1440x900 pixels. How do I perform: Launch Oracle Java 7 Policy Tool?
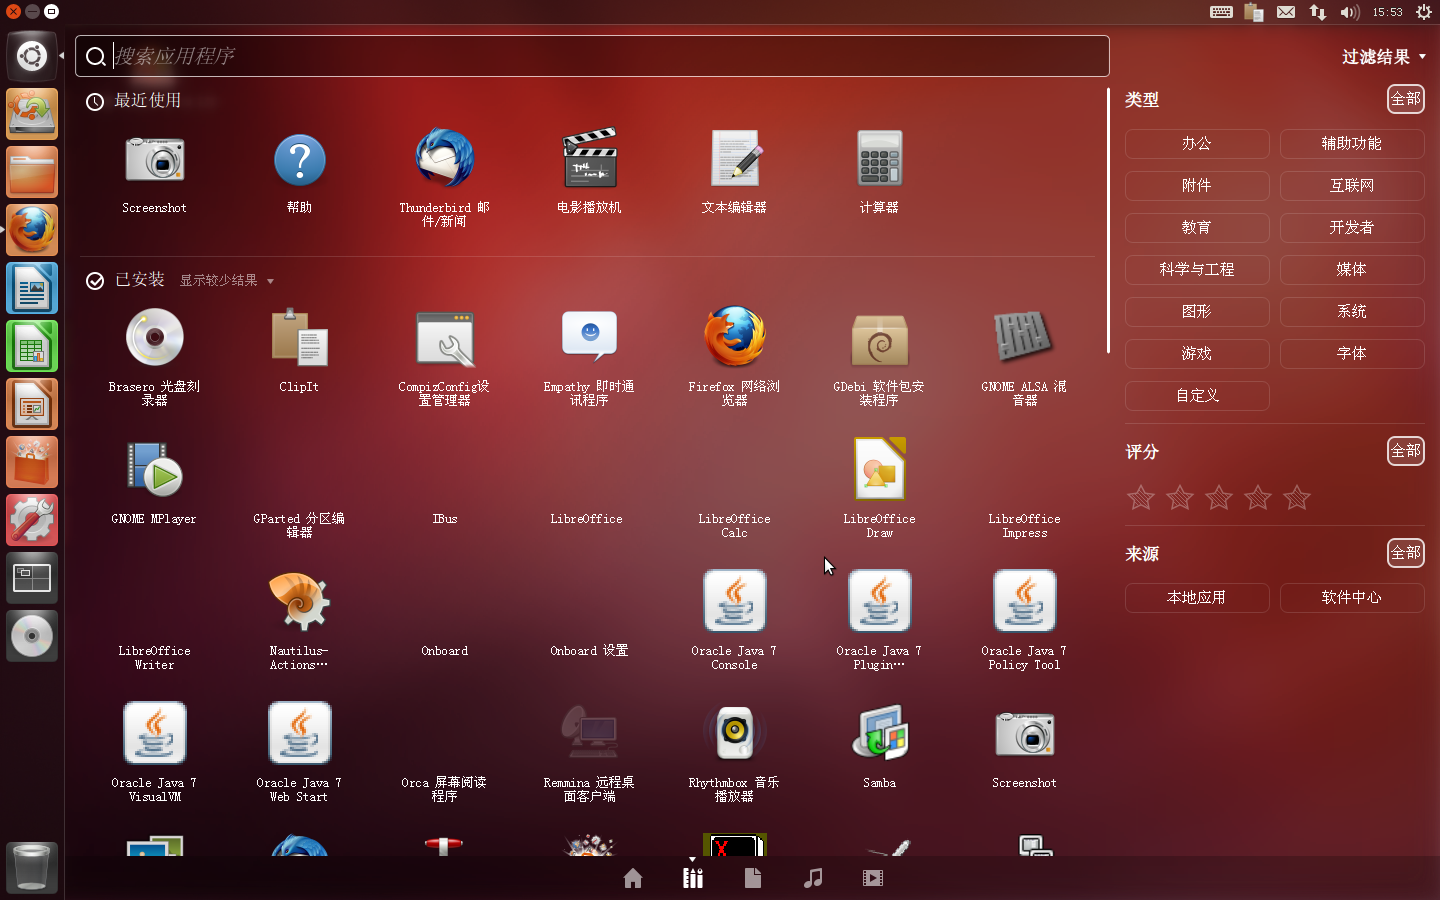(x=1024, y=620)
